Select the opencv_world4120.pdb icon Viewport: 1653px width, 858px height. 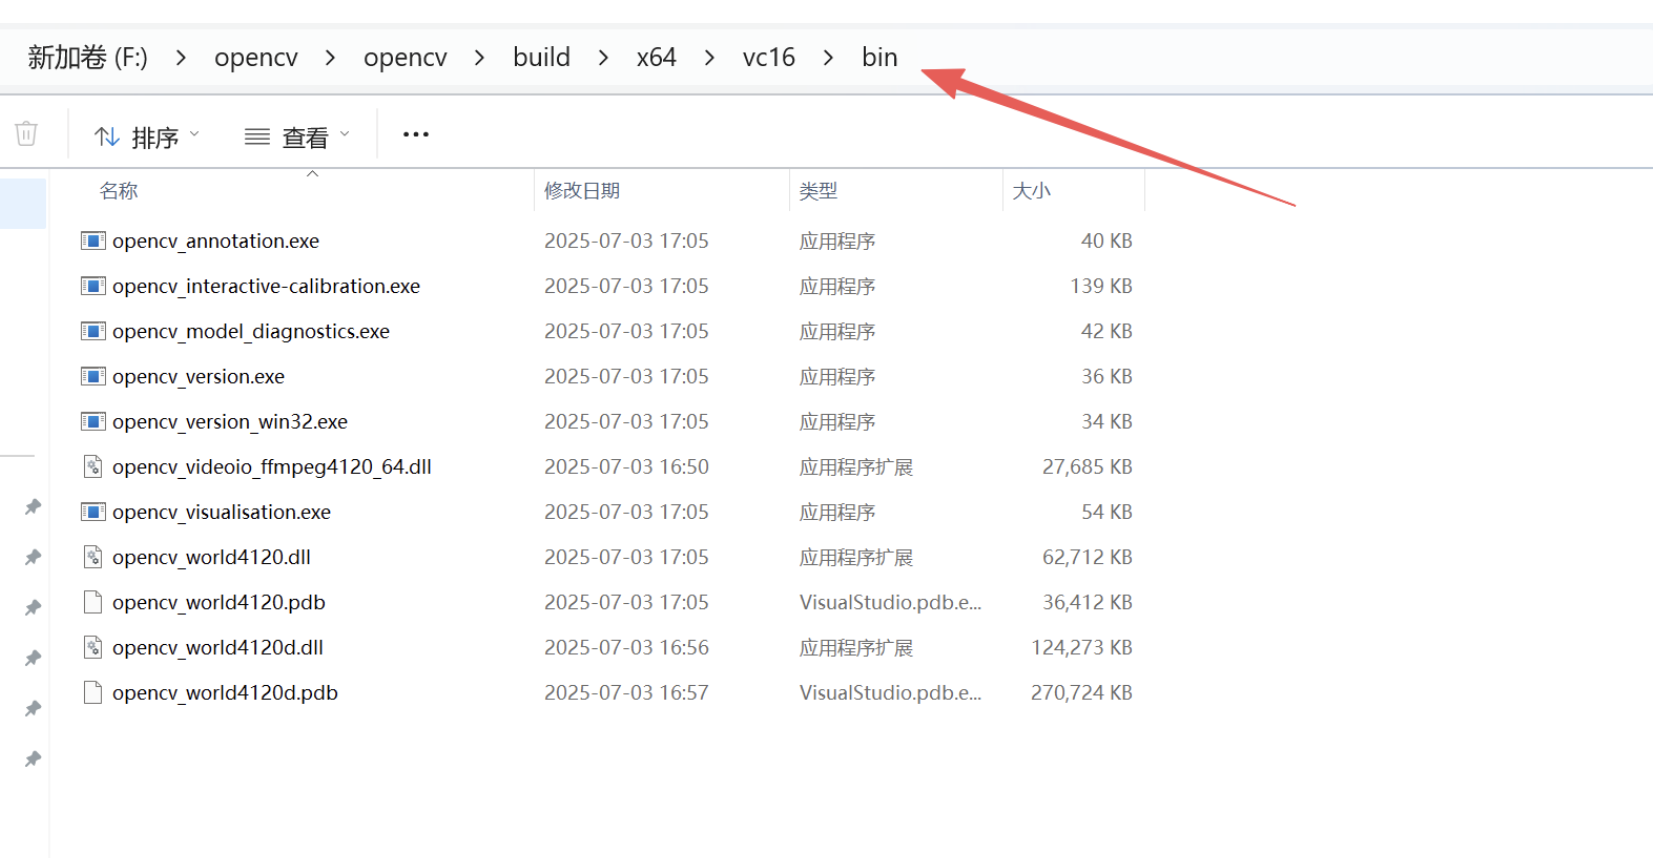pyautogui.click(x=93, y=602)
